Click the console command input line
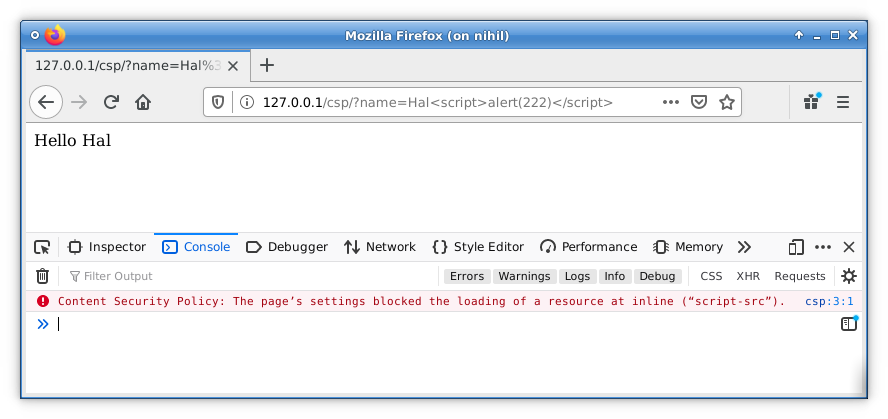The width and height of the screenshot is (888, 419). coord(445,324)
